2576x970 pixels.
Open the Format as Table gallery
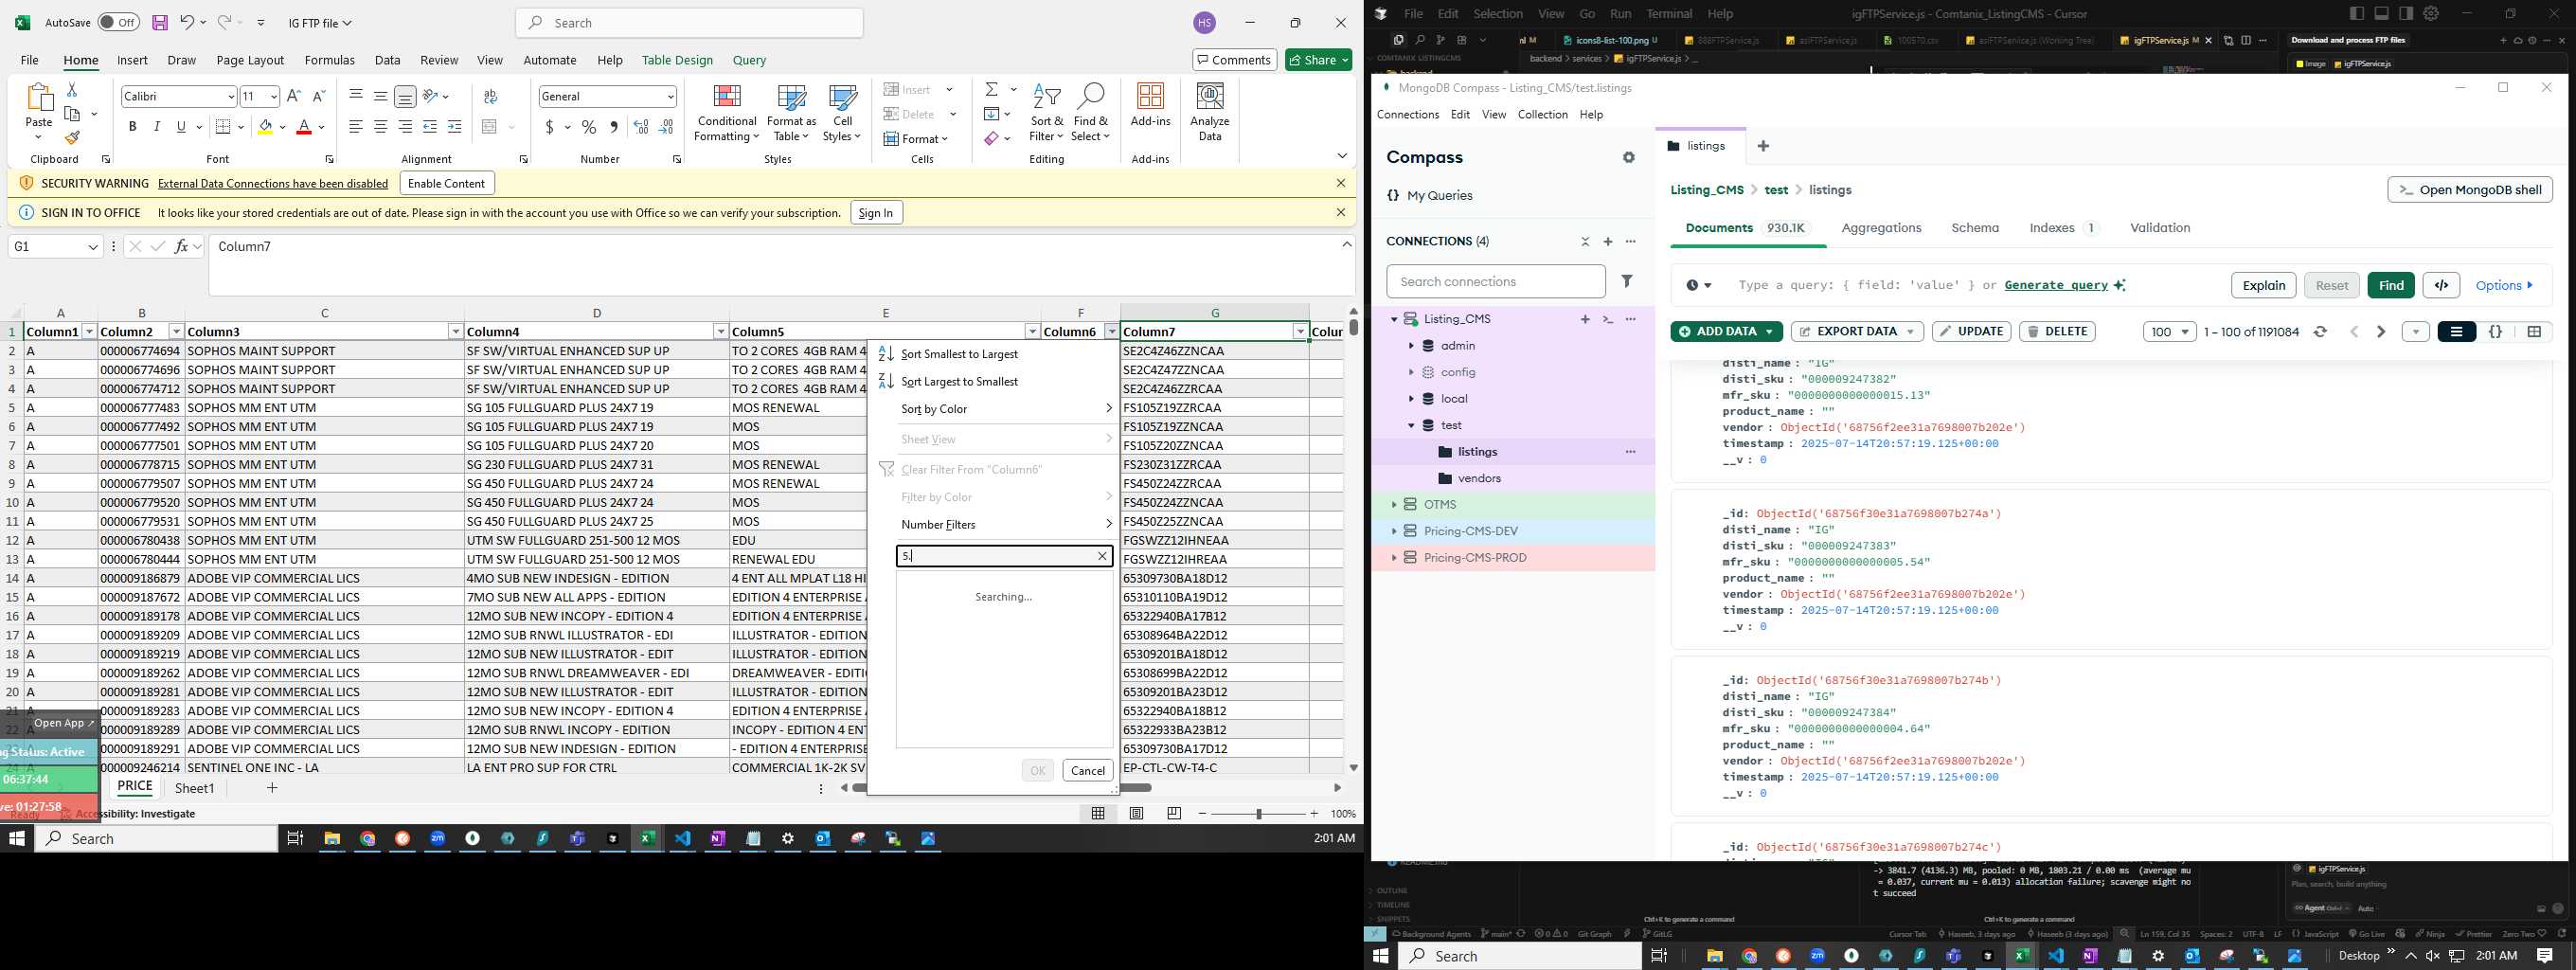[x=791, y=112]
